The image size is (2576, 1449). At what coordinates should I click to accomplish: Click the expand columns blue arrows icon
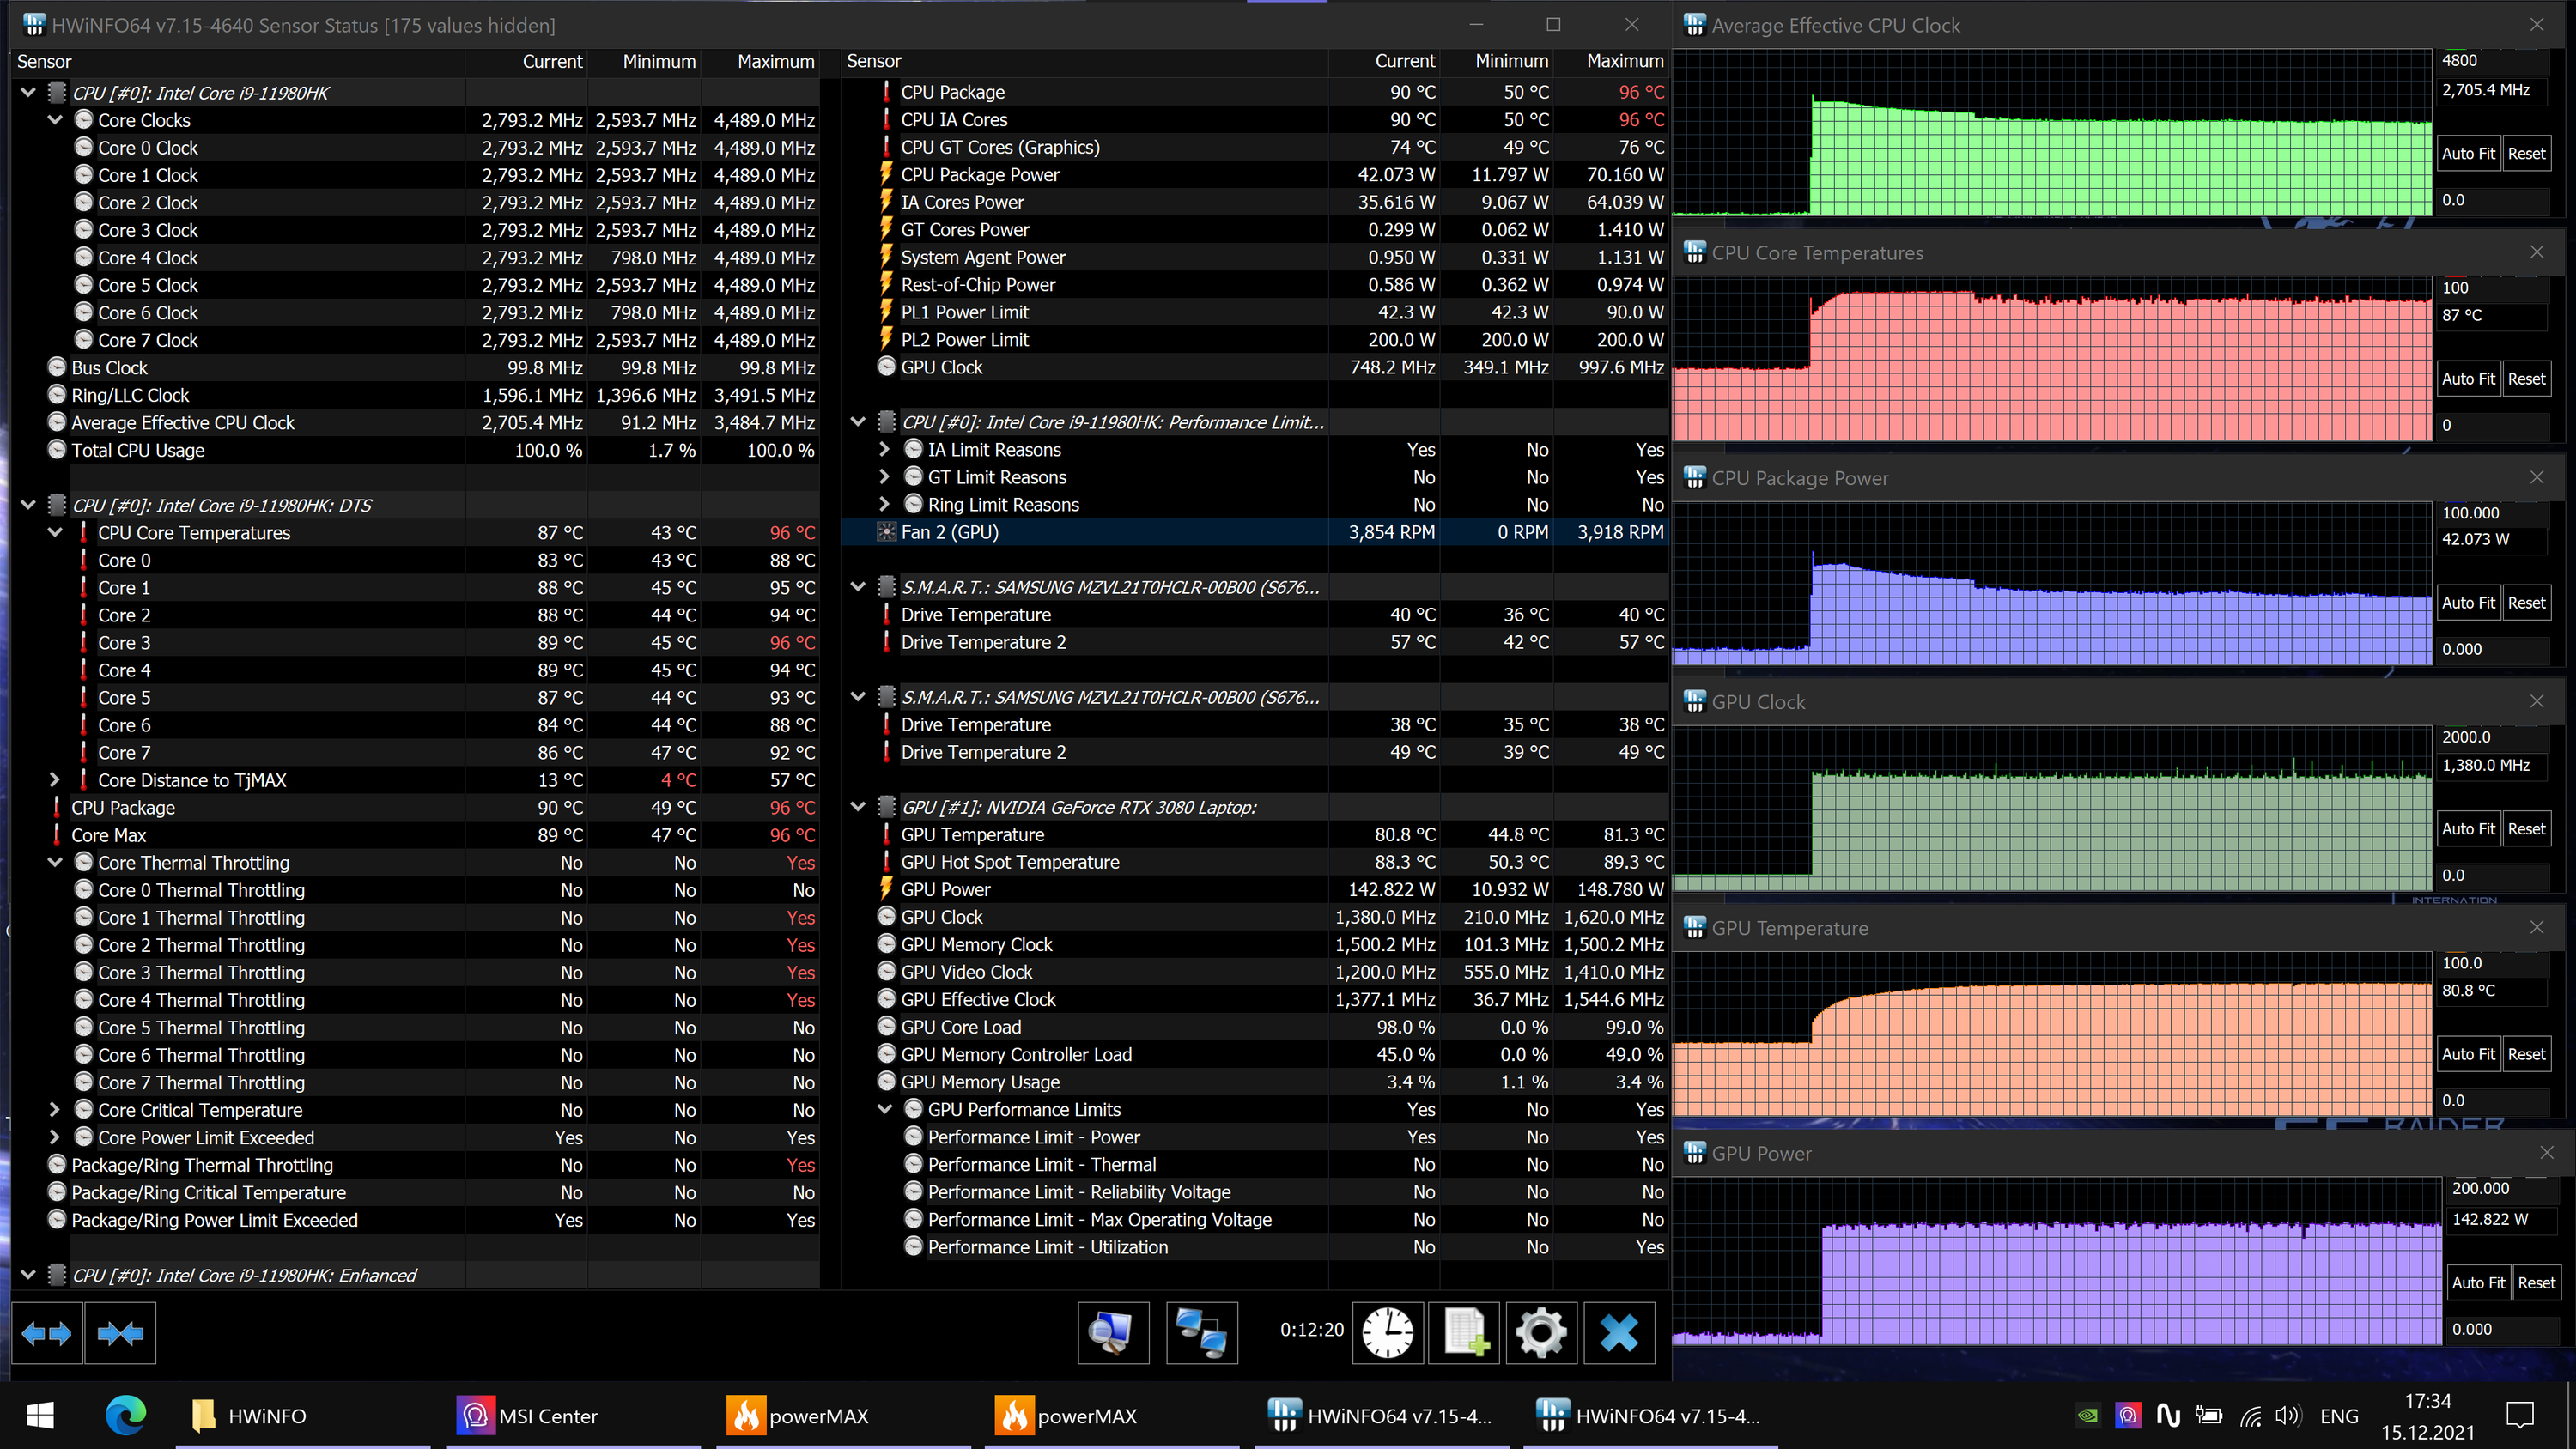coord(46,1333)
